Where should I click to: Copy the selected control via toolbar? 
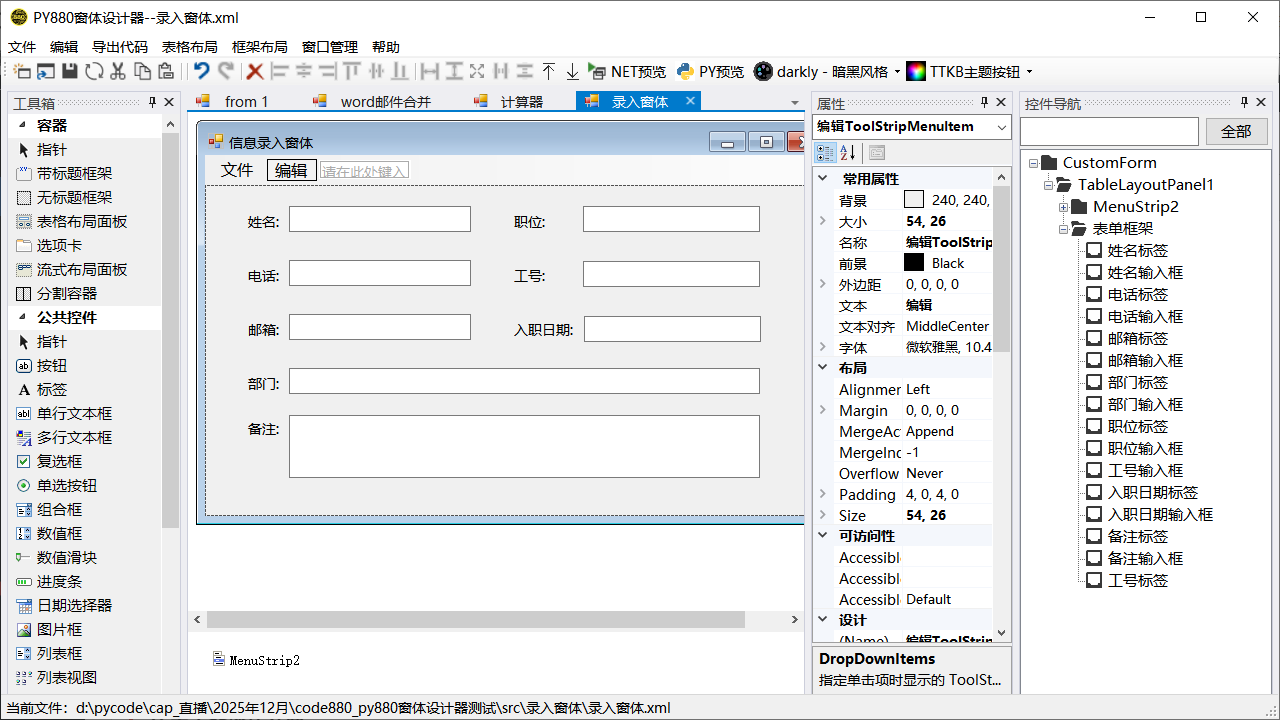[141, 71]
